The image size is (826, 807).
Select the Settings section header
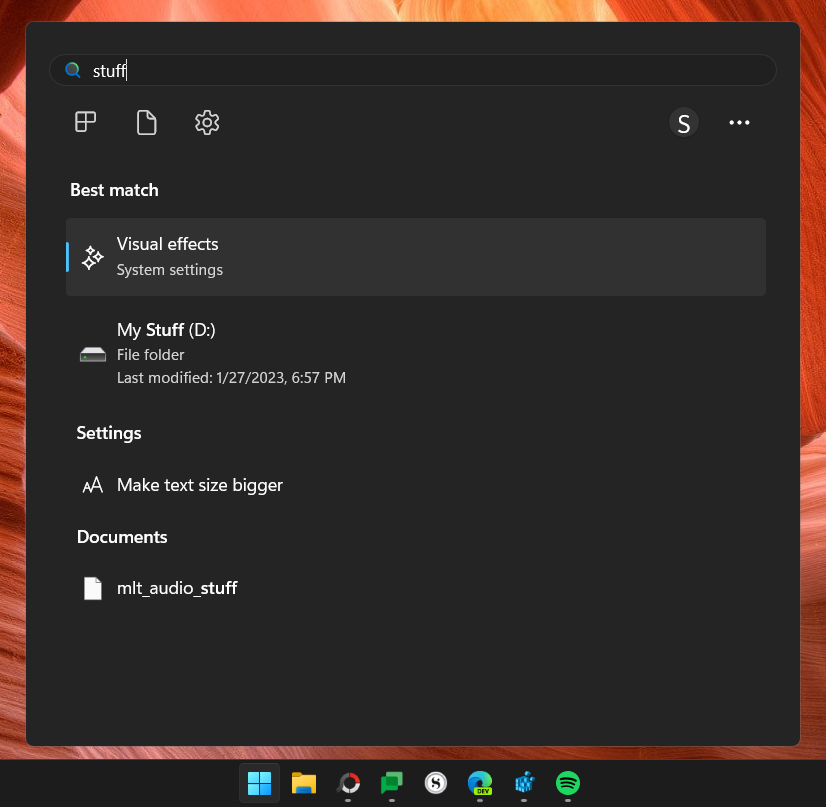(108, 433)
